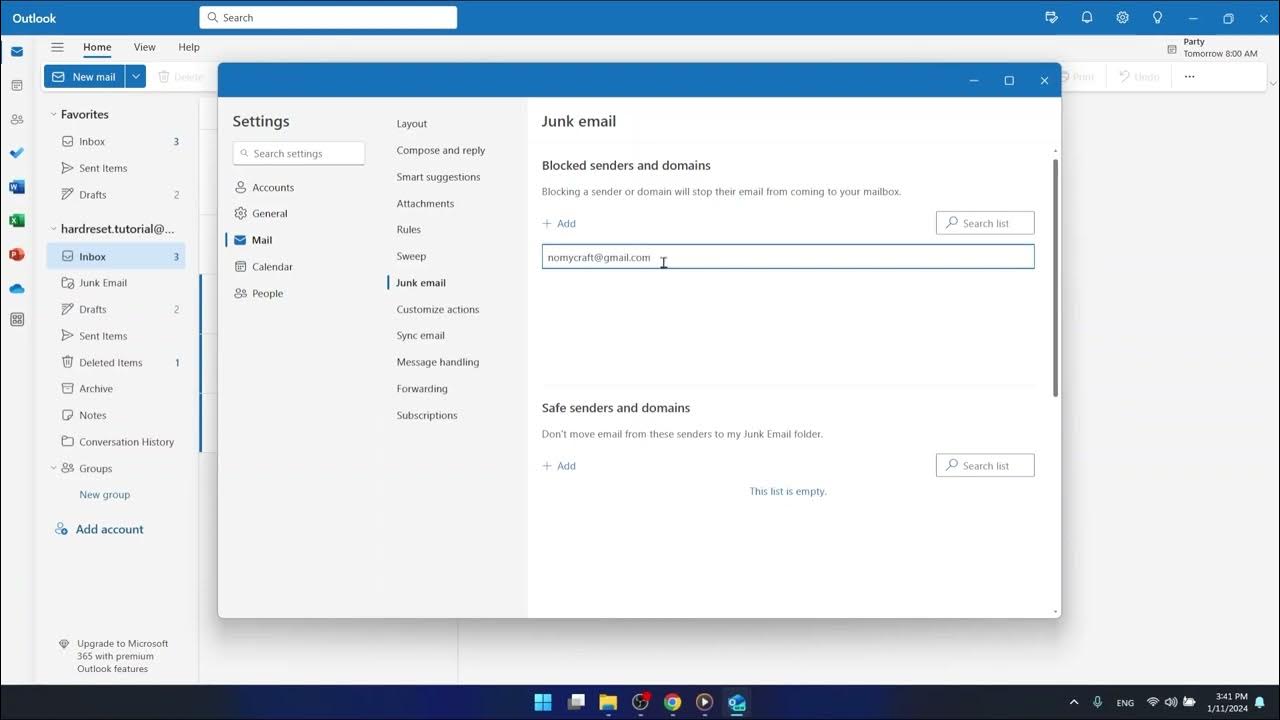Collapse the Favorites section
The image size is (1280, 720).
click(54, 114)
